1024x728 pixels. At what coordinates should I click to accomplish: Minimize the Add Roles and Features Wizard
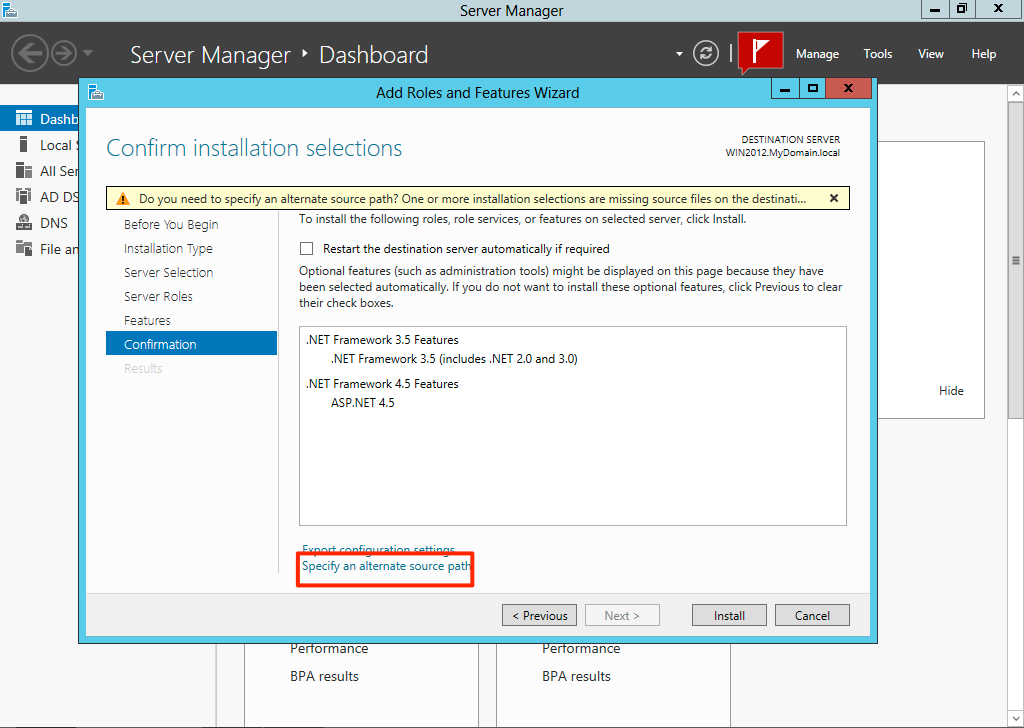point(785,88)
